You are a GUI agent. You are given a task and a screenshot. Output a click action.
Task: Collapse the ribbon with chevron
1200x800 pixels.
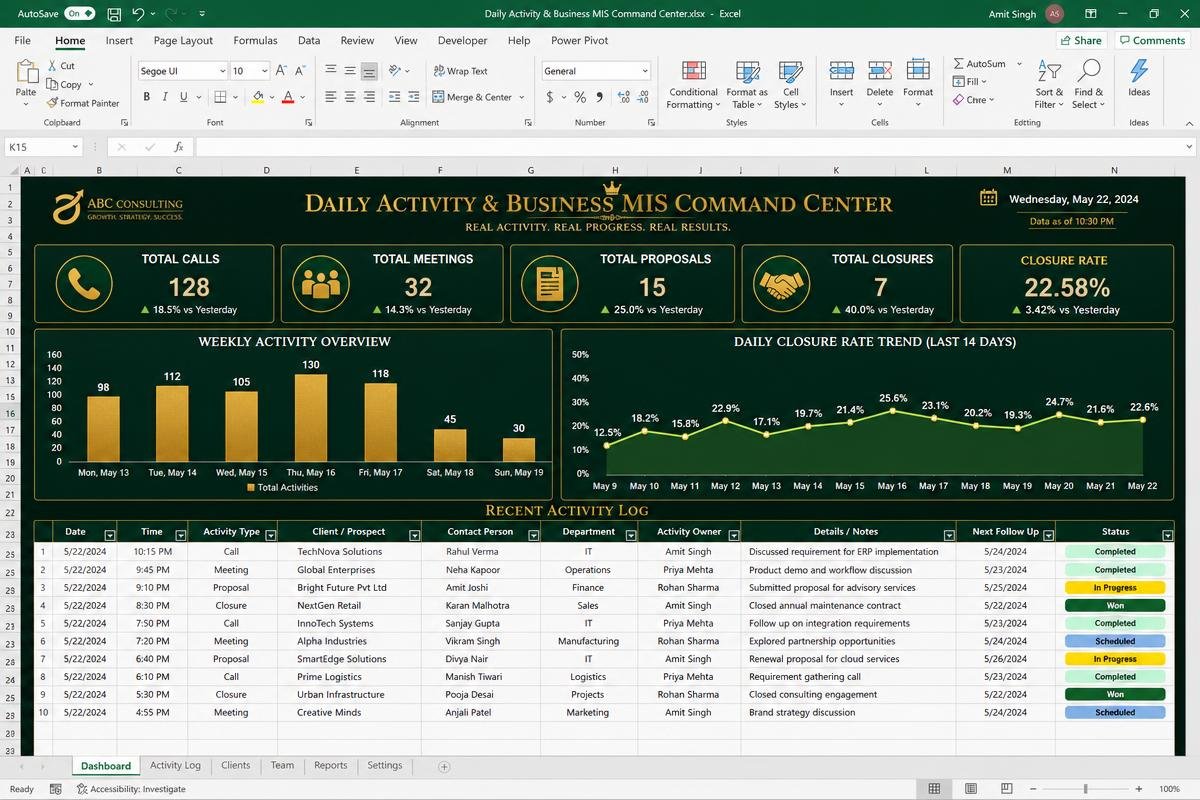point(1188,123)
